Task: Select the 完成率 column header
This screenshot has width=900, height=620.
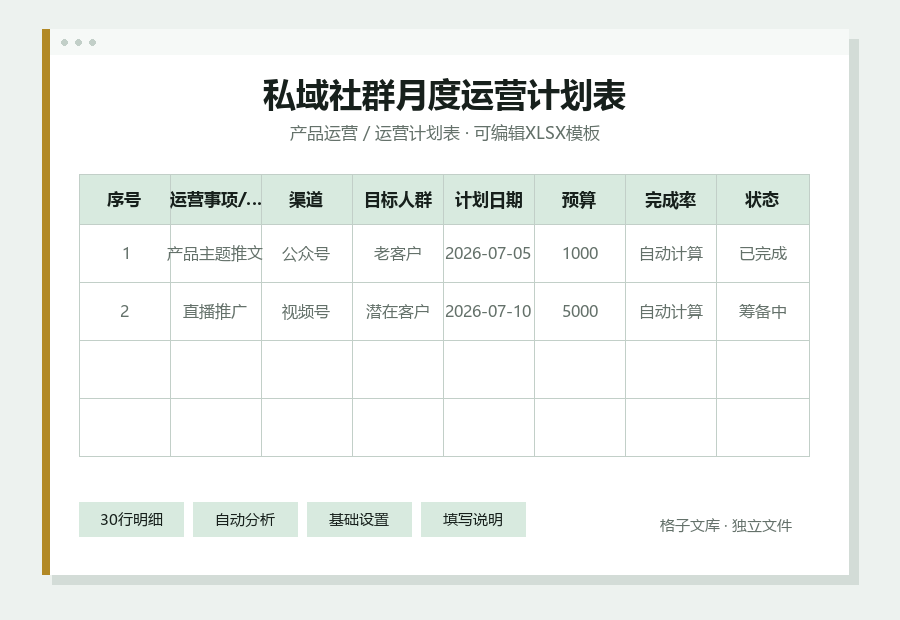Action: tap(671, 200)
